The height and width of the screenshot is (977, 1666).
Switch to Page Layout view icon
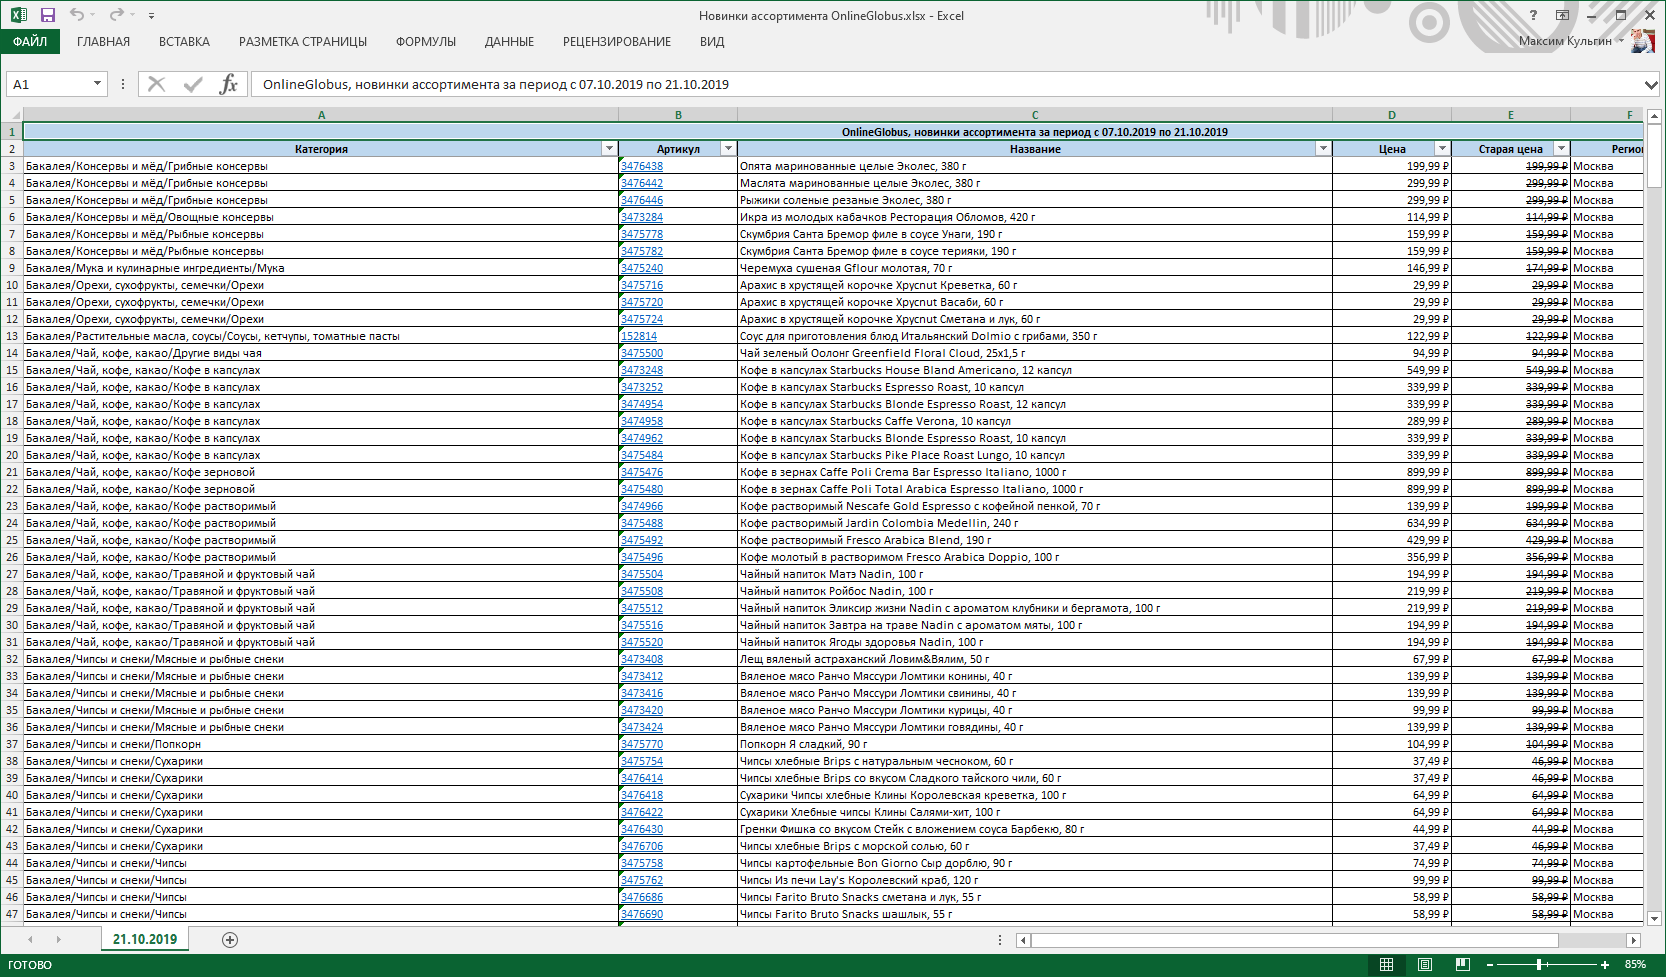(1424, 964)
